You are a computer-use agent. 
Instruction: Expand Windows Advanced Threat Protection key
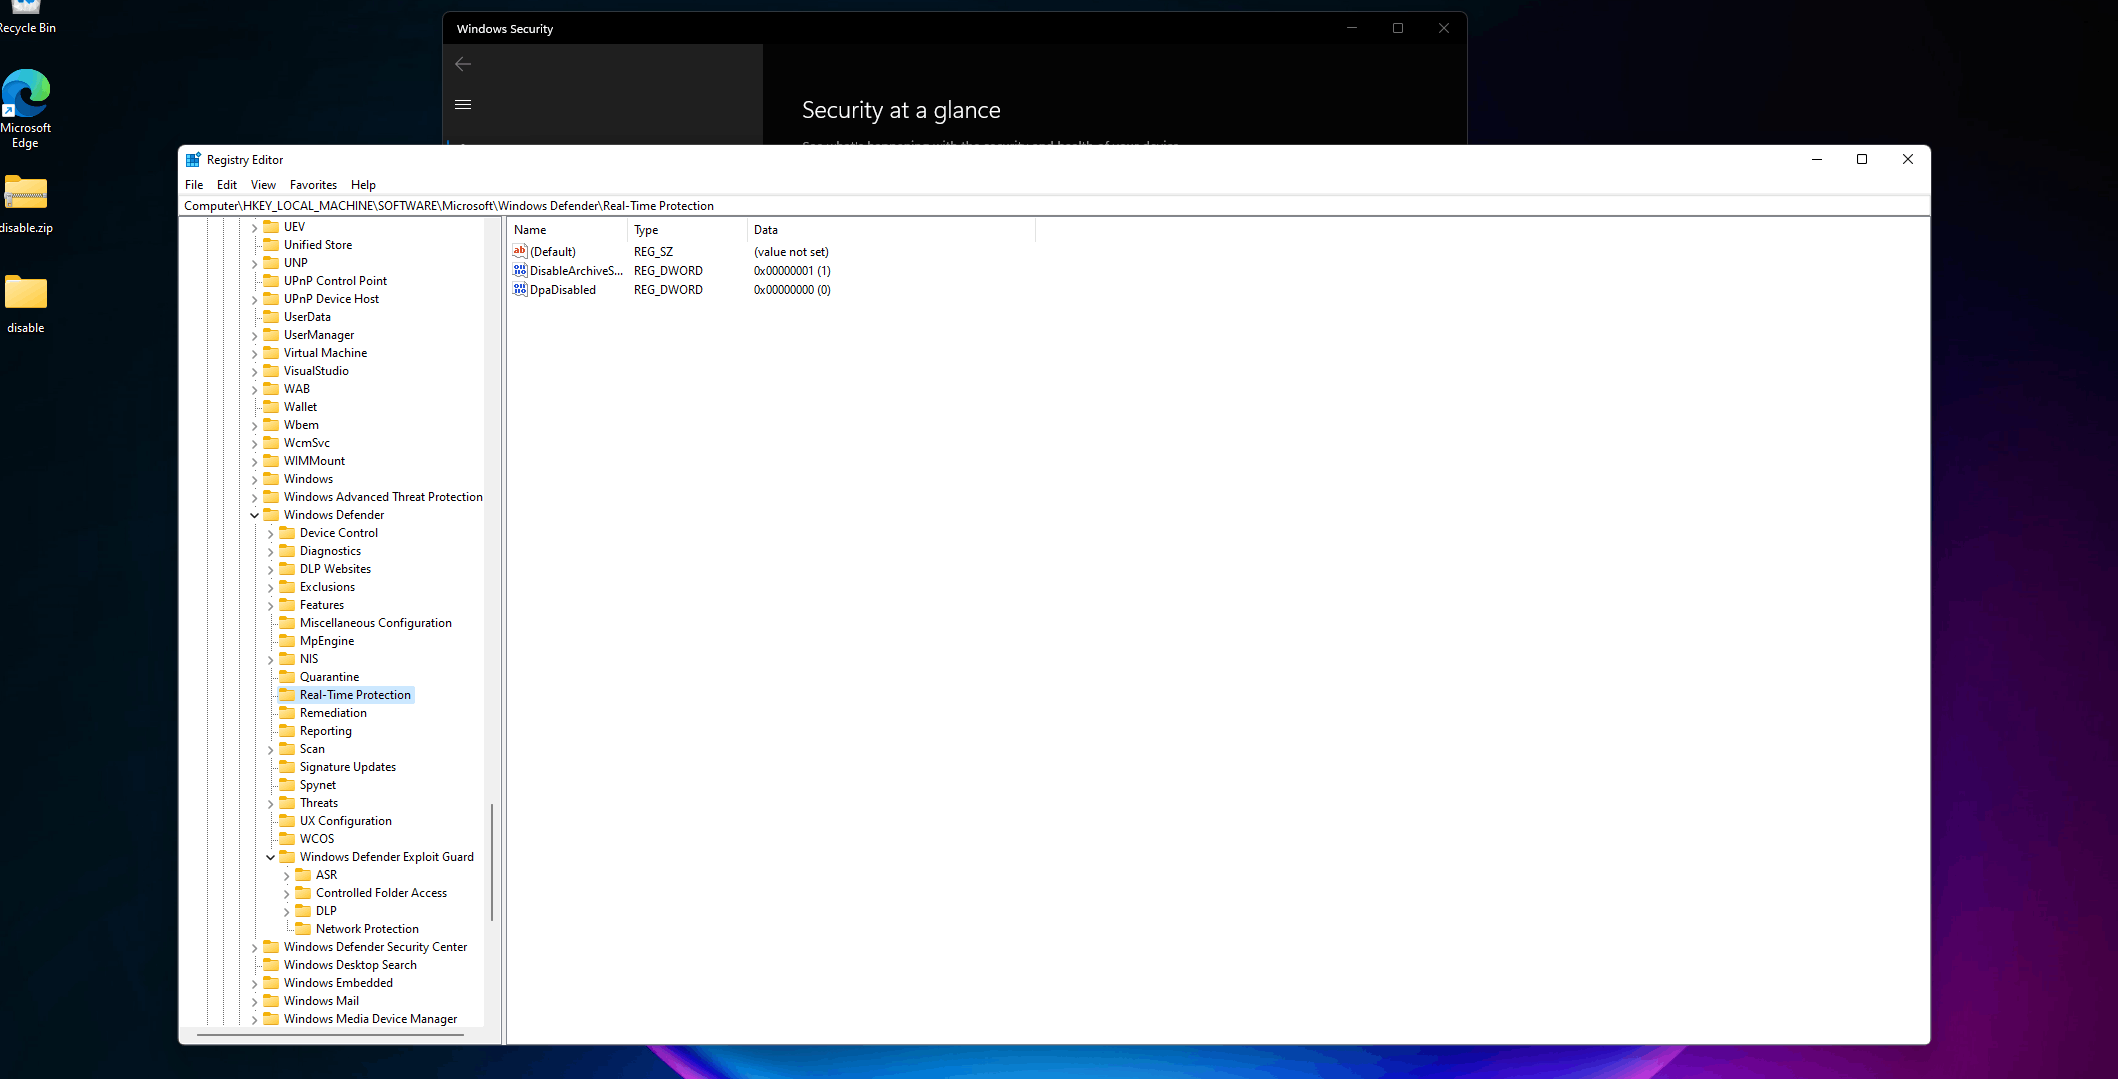[254, 498]
